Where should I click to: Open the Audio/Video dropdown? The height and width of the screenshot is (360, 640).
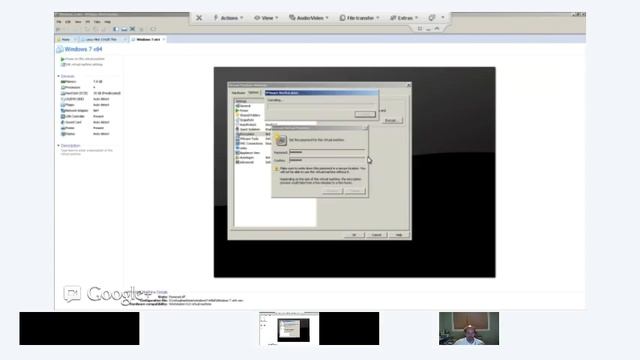(309, 18)
